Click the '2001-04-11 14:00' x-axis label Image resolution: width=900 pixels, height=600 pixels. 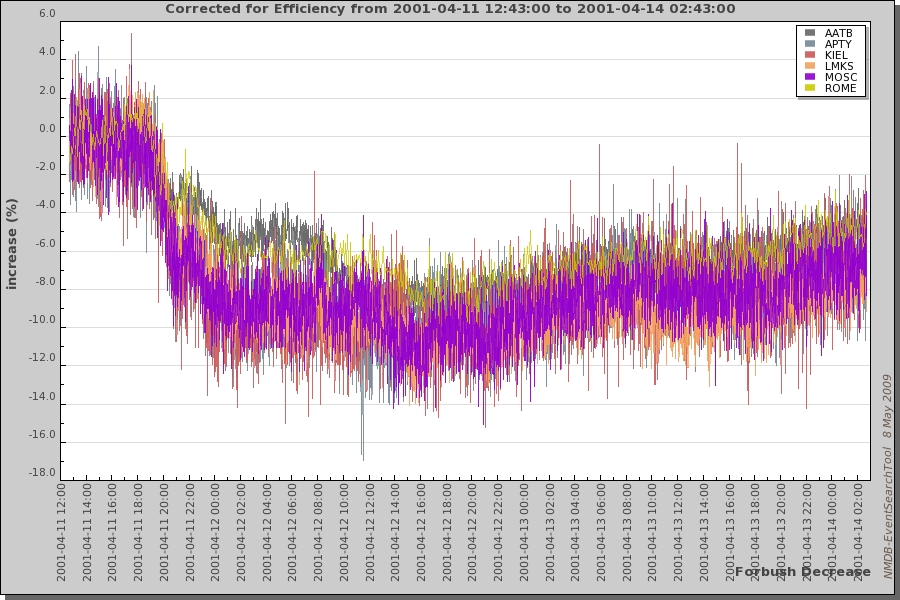pos(87,532)
